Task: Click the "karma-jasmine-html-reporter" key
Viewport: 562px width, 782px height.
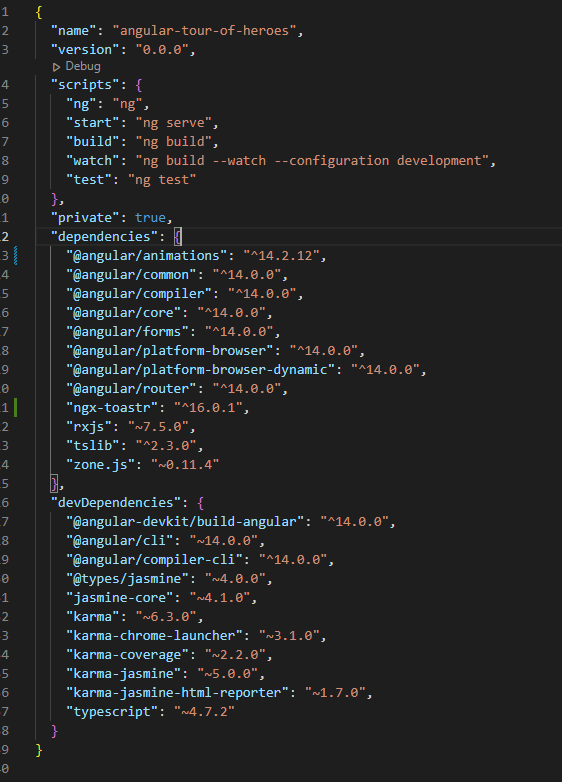Action: point(177,693)
